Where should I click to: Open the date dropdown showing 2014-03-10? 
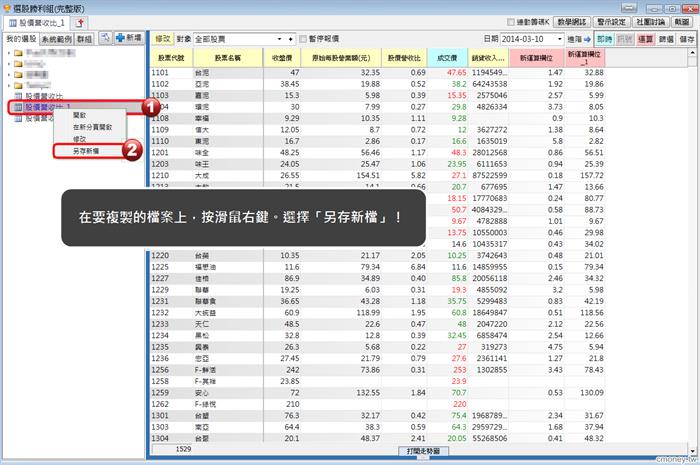point(559,39)
